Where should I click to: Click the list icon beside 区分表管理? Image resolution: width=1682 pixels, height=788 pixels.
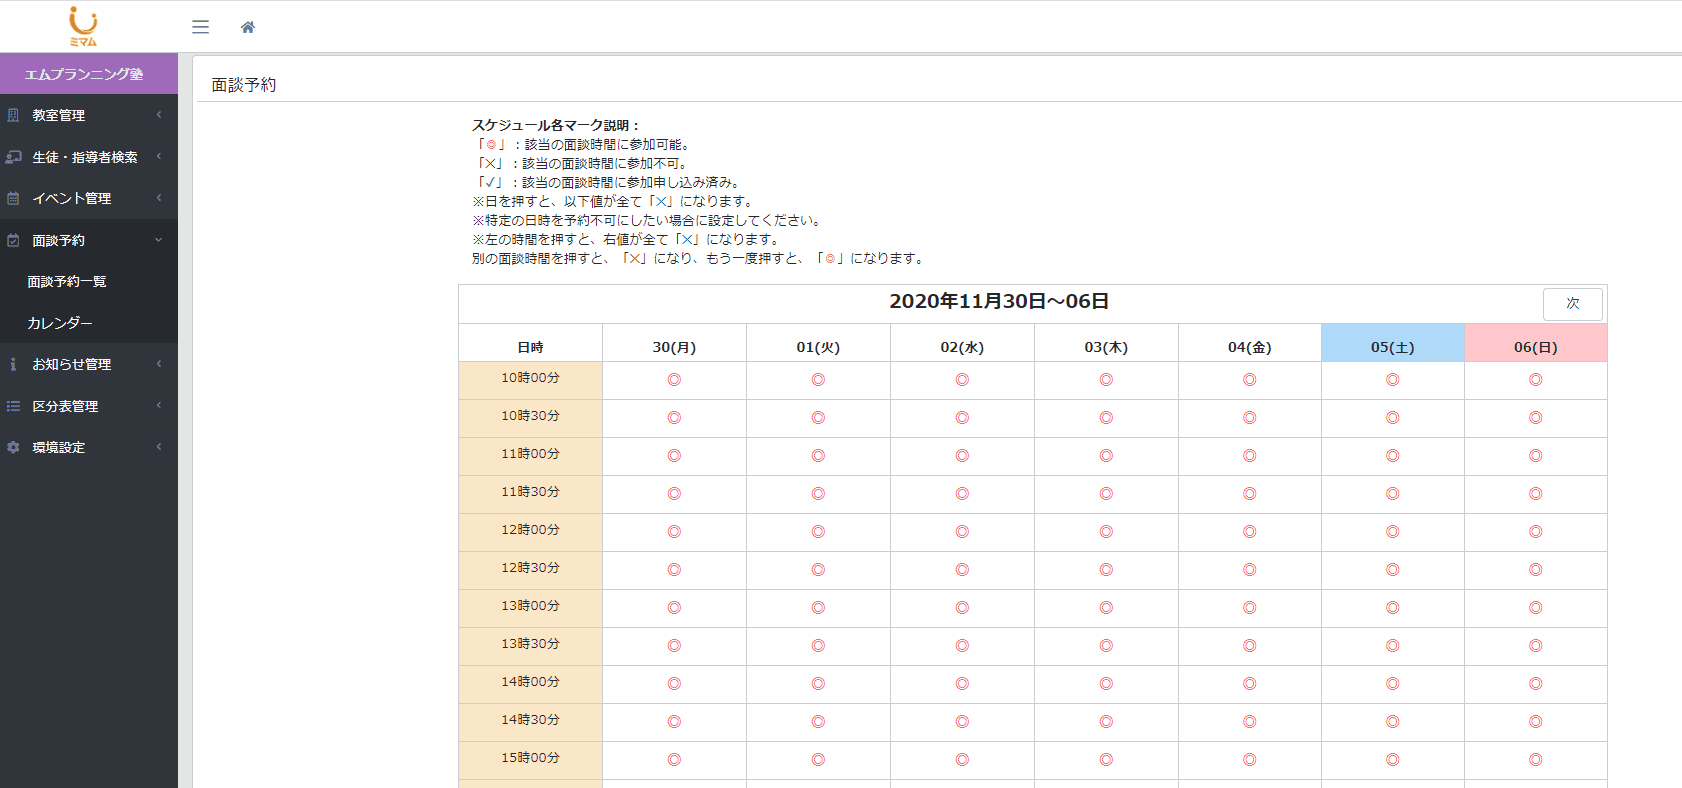[13, 406]
